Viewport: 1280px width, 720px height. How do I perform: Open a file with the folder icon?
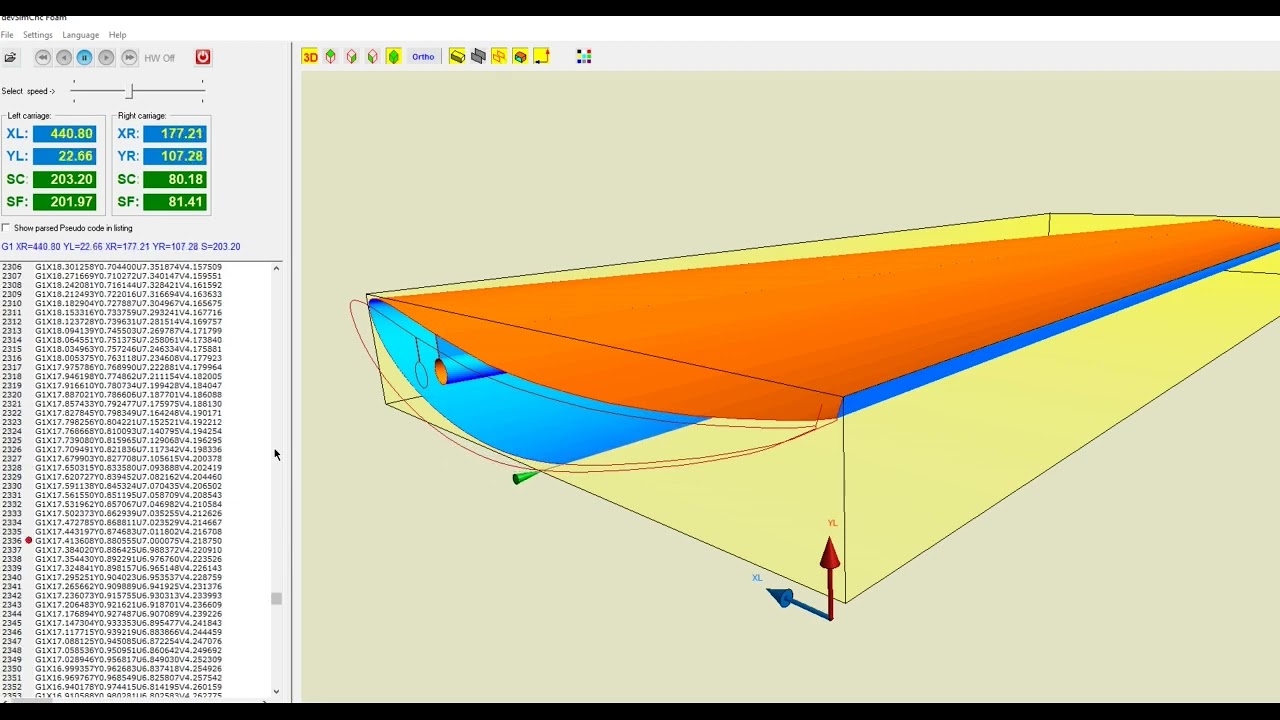pos(10,58)
